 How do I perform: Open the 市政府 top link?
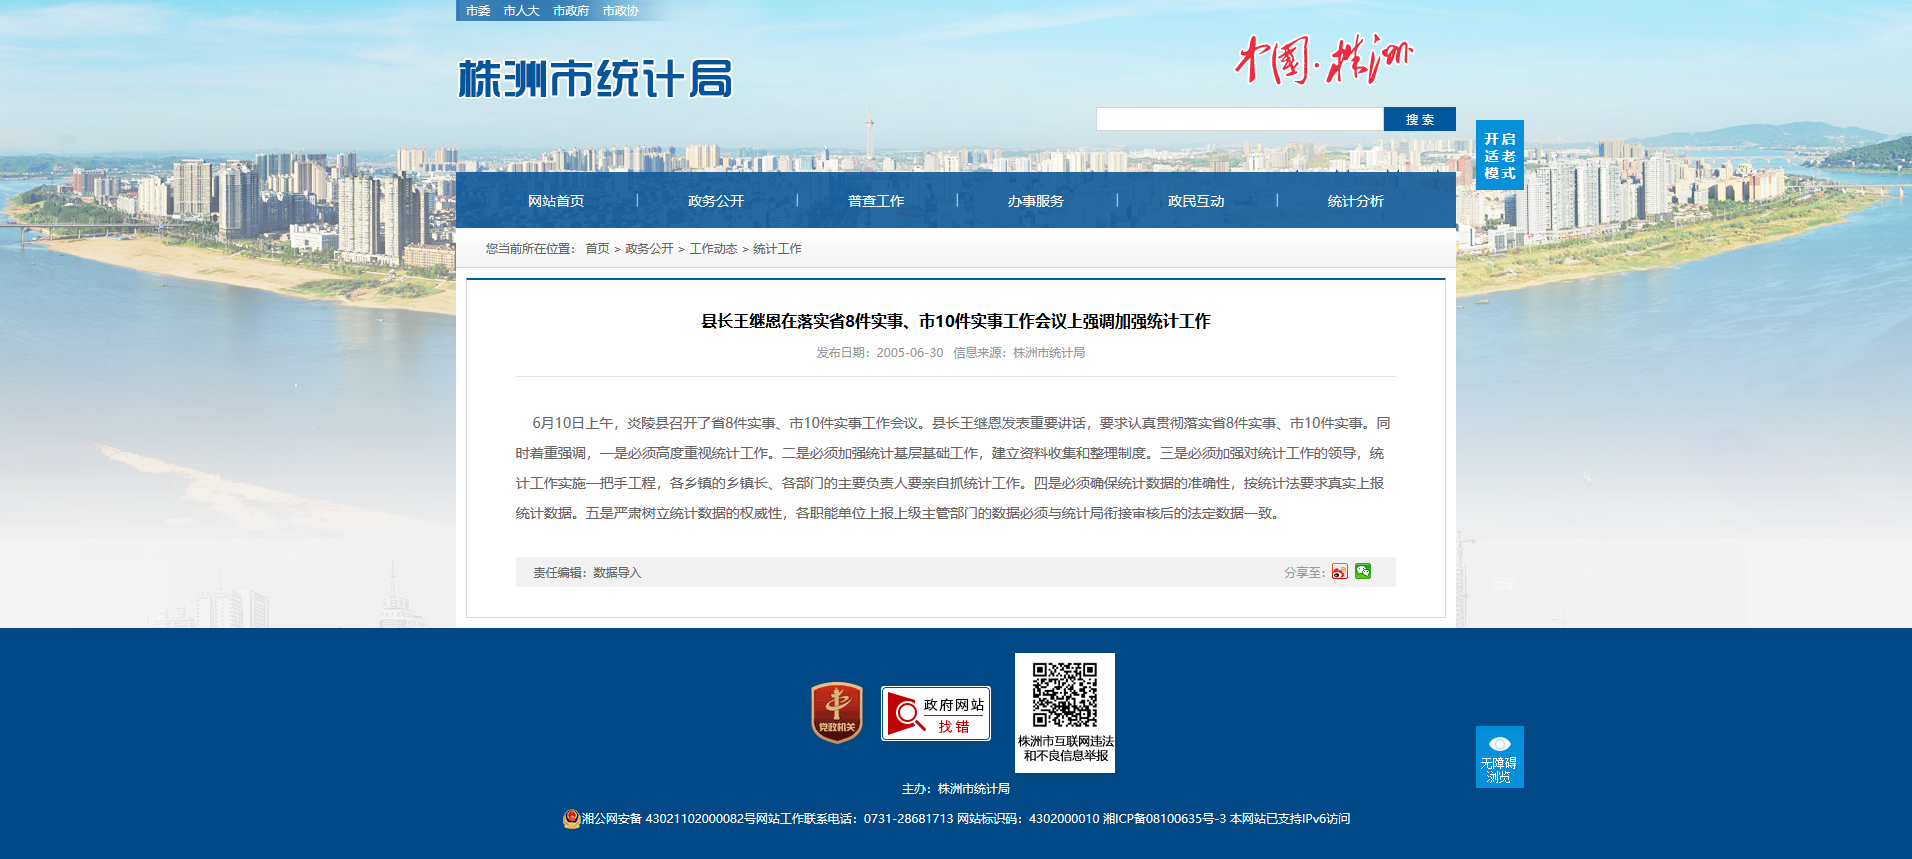click(x=571, y=11)
